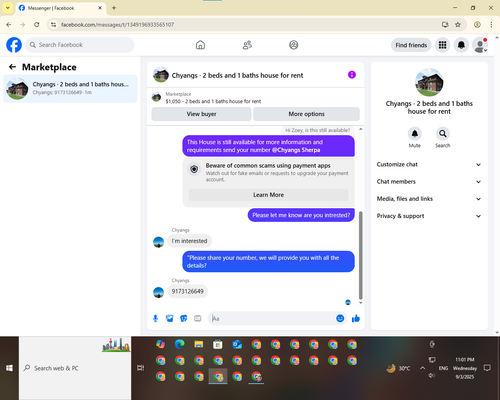500x400 pixels.
Task: Click Find friends button
Action: coord(411,45)
